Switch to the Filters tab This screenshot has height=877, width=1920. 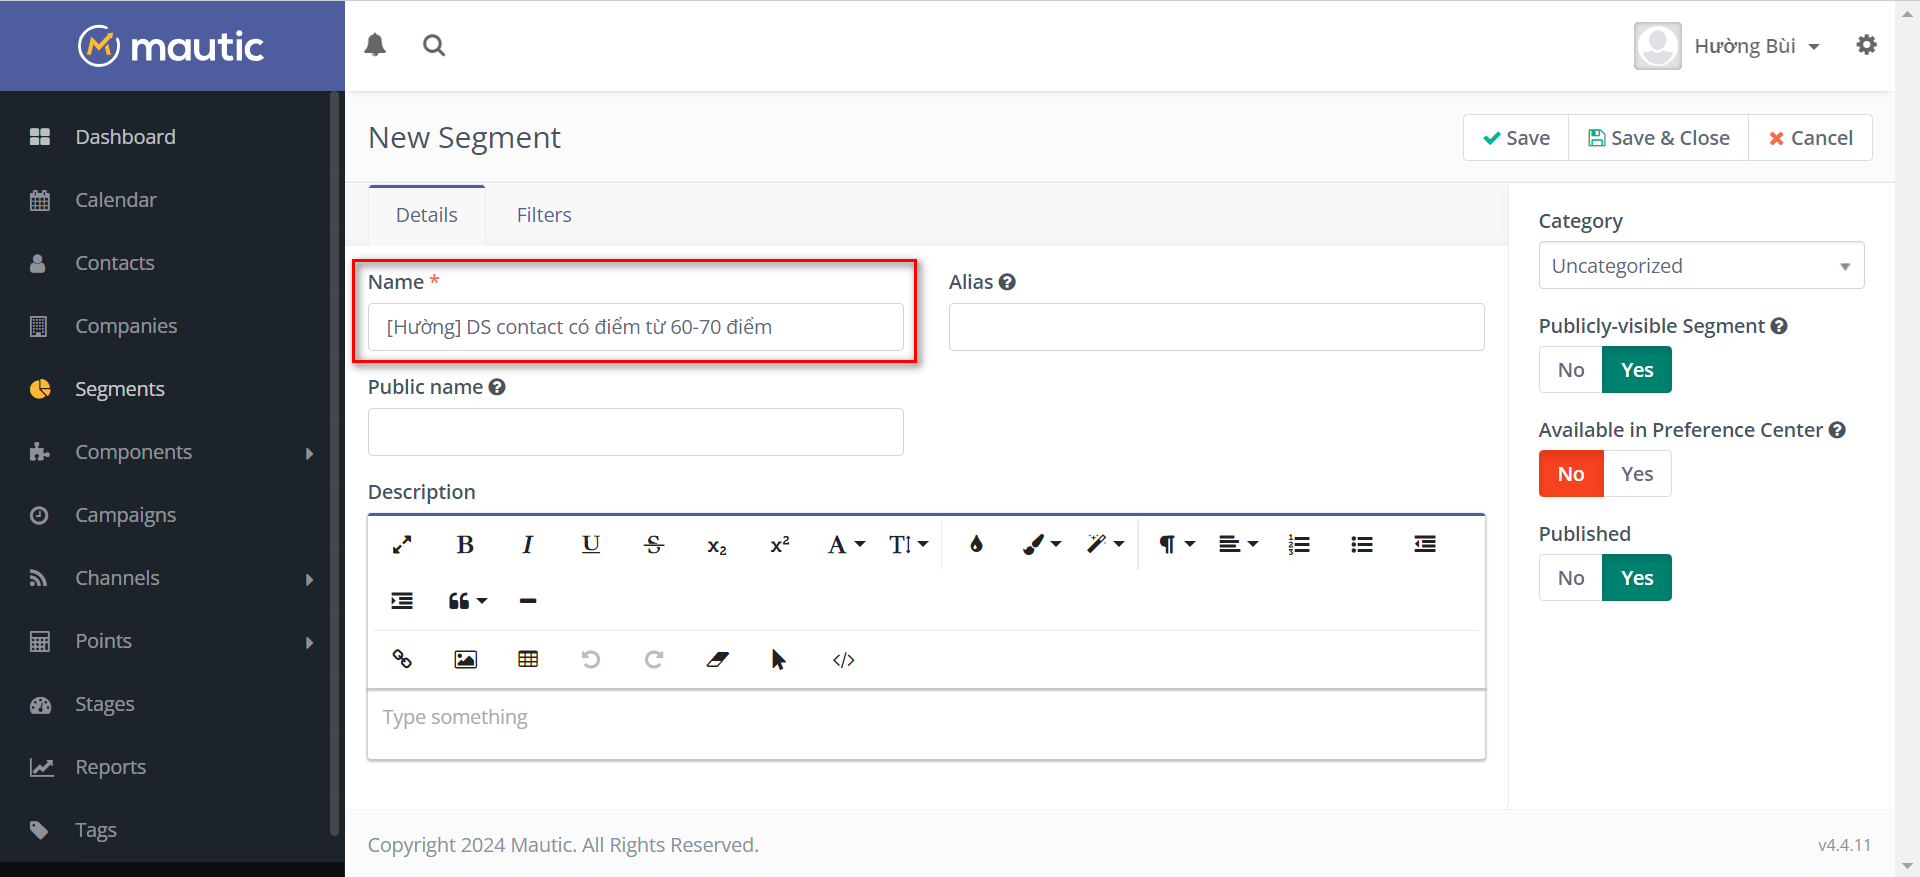(x=544, y=215)
